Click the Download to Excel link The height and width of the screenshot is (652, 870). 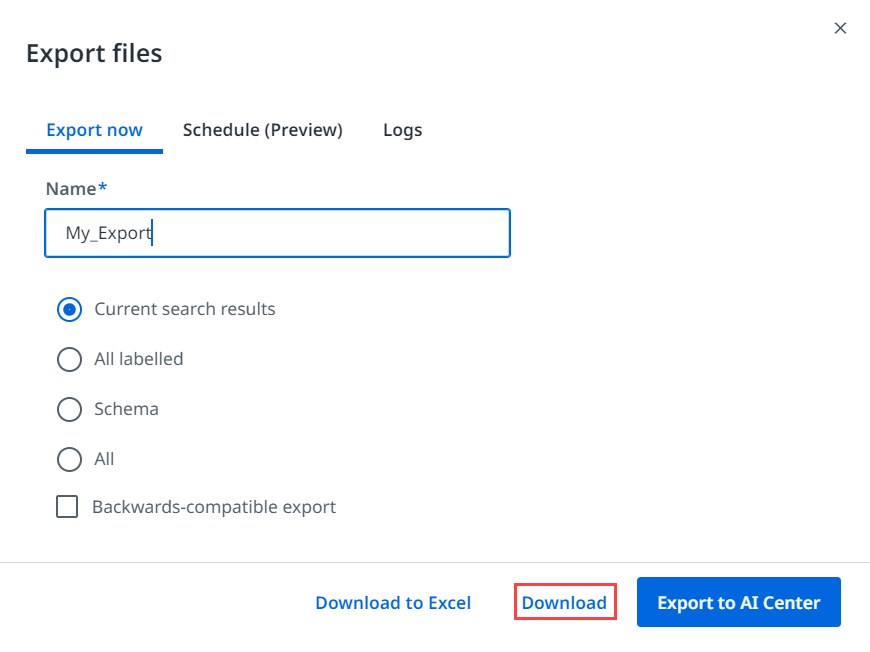coord(393,602)
